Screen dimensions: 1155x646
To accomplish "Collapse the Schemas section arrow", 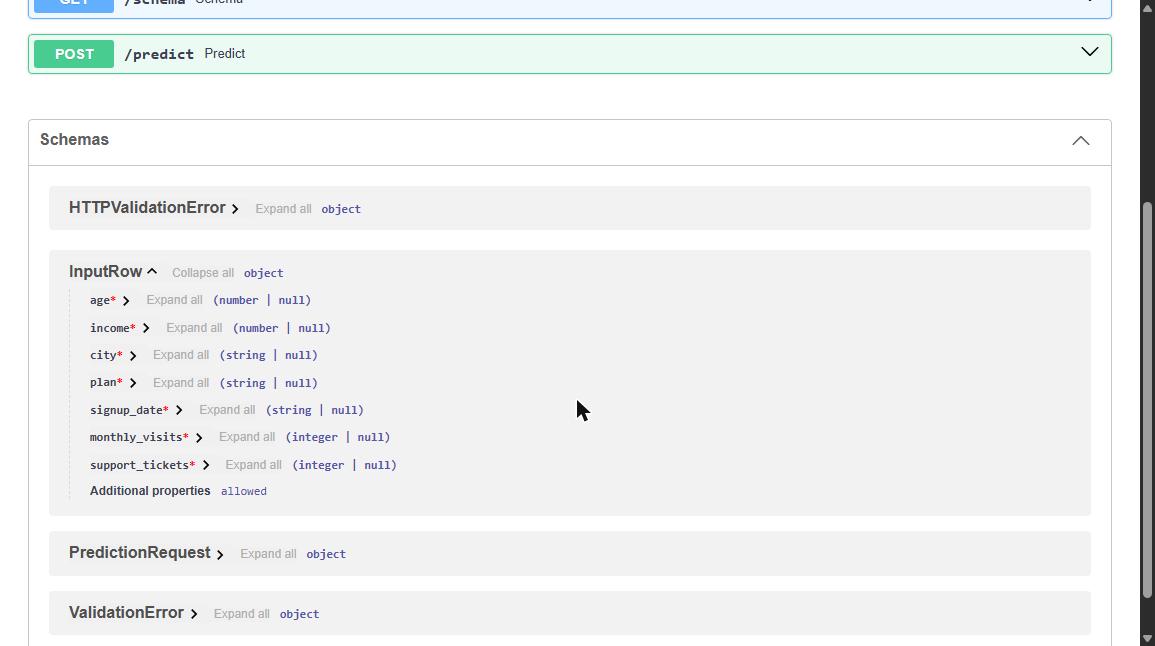I will (1081, 141).
